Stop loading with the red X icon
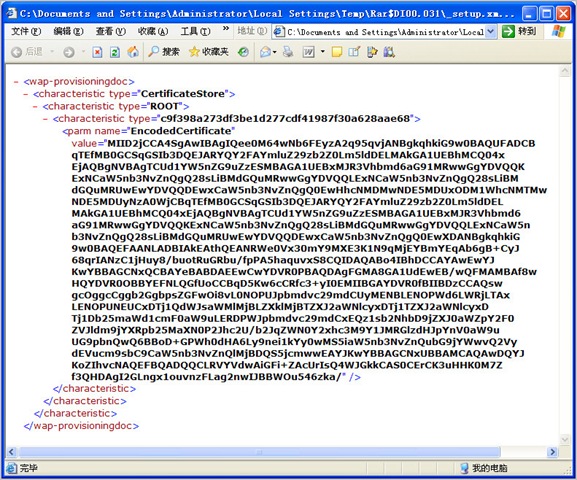This screenshot has height=480, width=577. coord(97,52)
